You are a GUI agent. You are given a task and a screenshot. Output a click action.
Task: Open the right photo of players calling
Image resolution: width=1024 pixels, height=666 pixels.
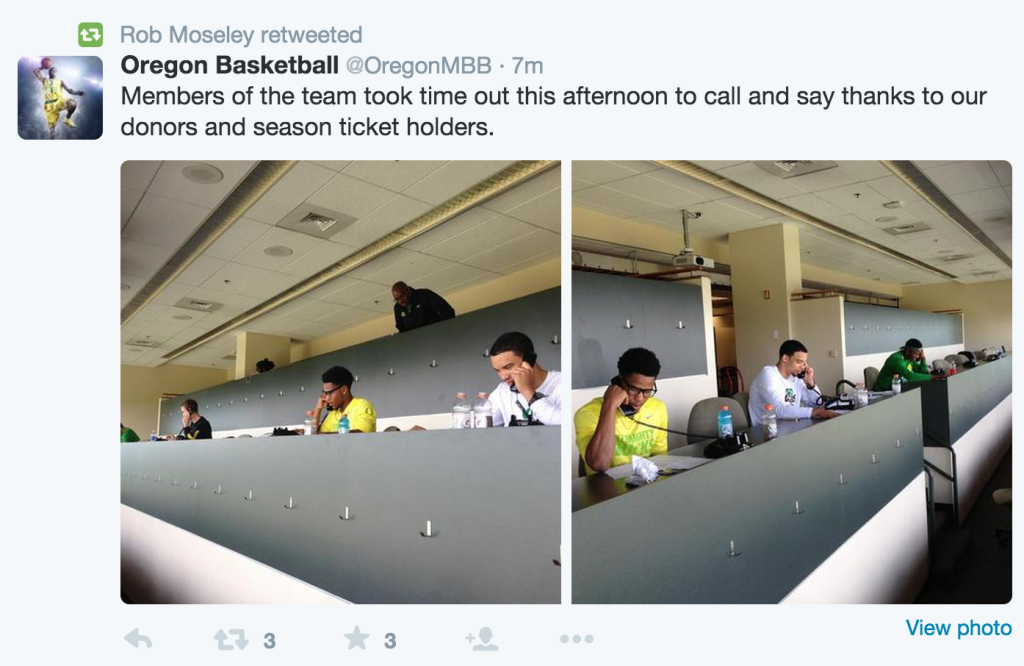point(792,382)
